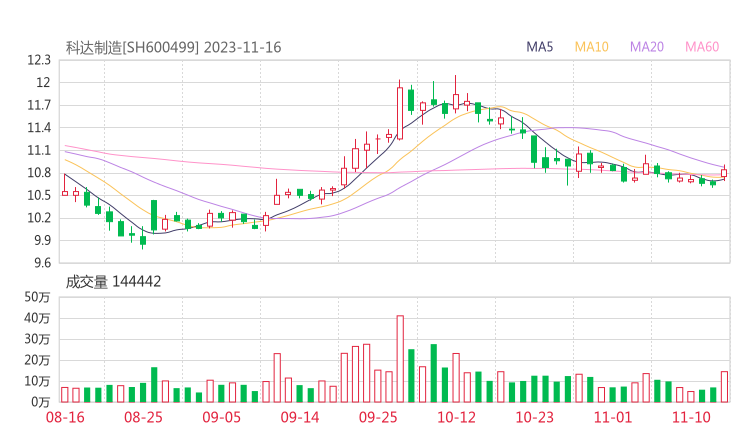
Task: Click the 08-16 date label
Action: coord(65,417)
